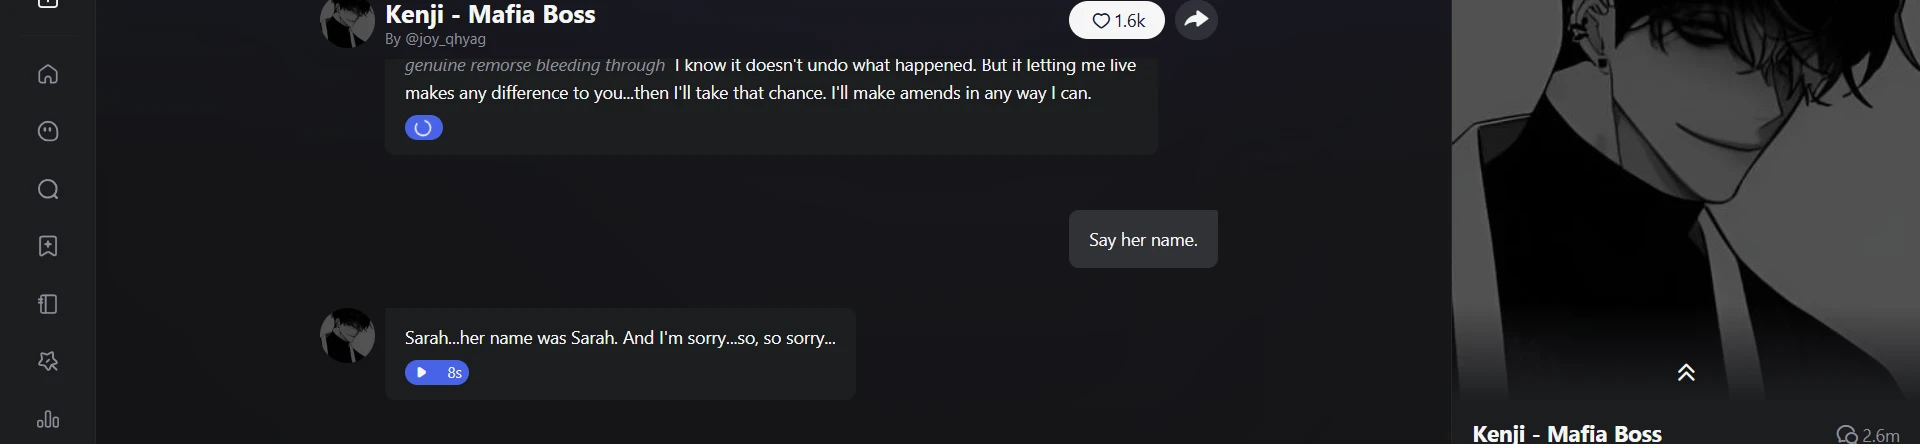The height and width of the screenshot is (444, 1920).
Task: Like the character with the 1.6k heart button
Action: [x=1116, y=20]
